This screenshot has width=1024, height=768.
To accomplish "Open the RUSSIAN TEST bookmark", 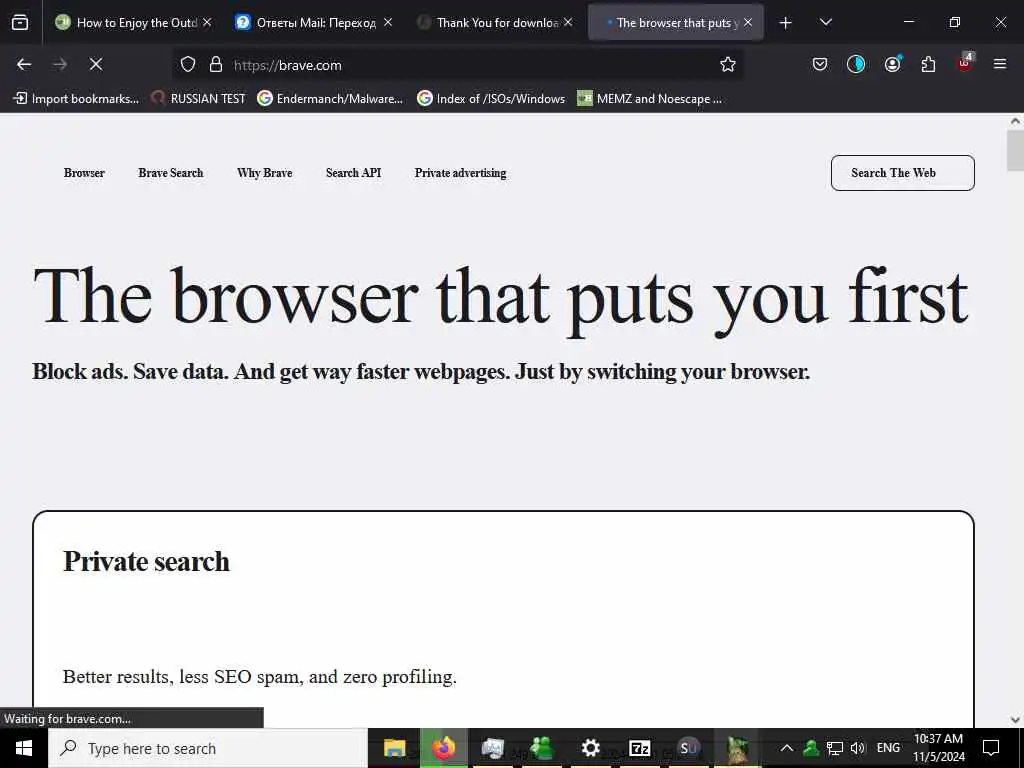I will 199,99.
